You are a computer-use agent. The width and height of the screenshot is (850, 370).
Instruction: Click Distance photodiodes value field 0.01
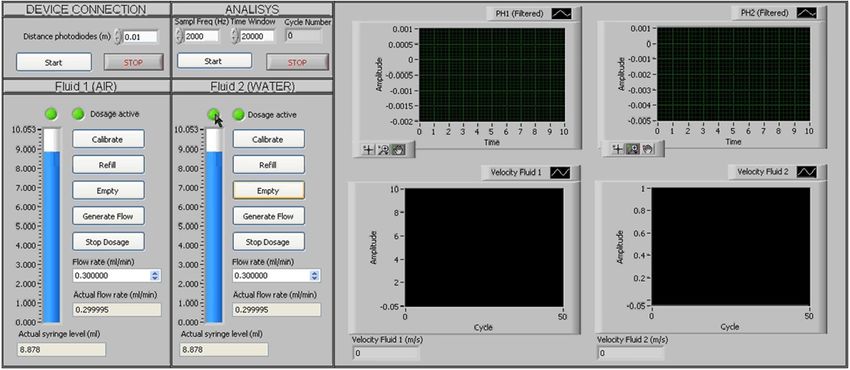140,37
